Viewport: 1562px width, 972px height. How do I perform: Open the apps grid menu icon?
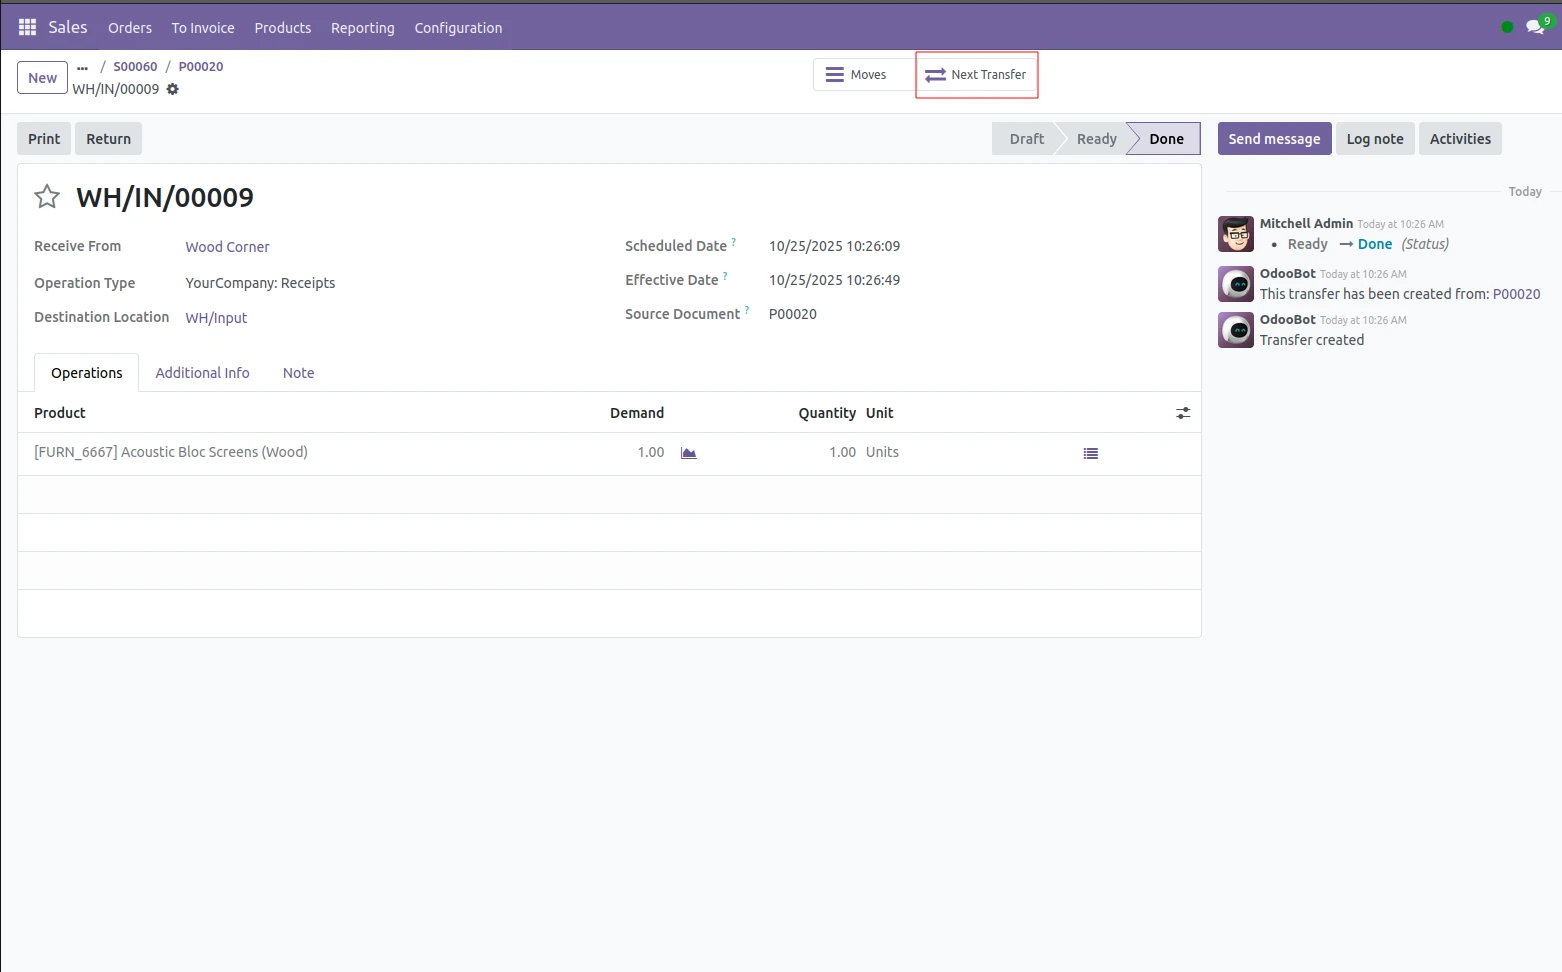pyautogui.click(x=27, y=27)
